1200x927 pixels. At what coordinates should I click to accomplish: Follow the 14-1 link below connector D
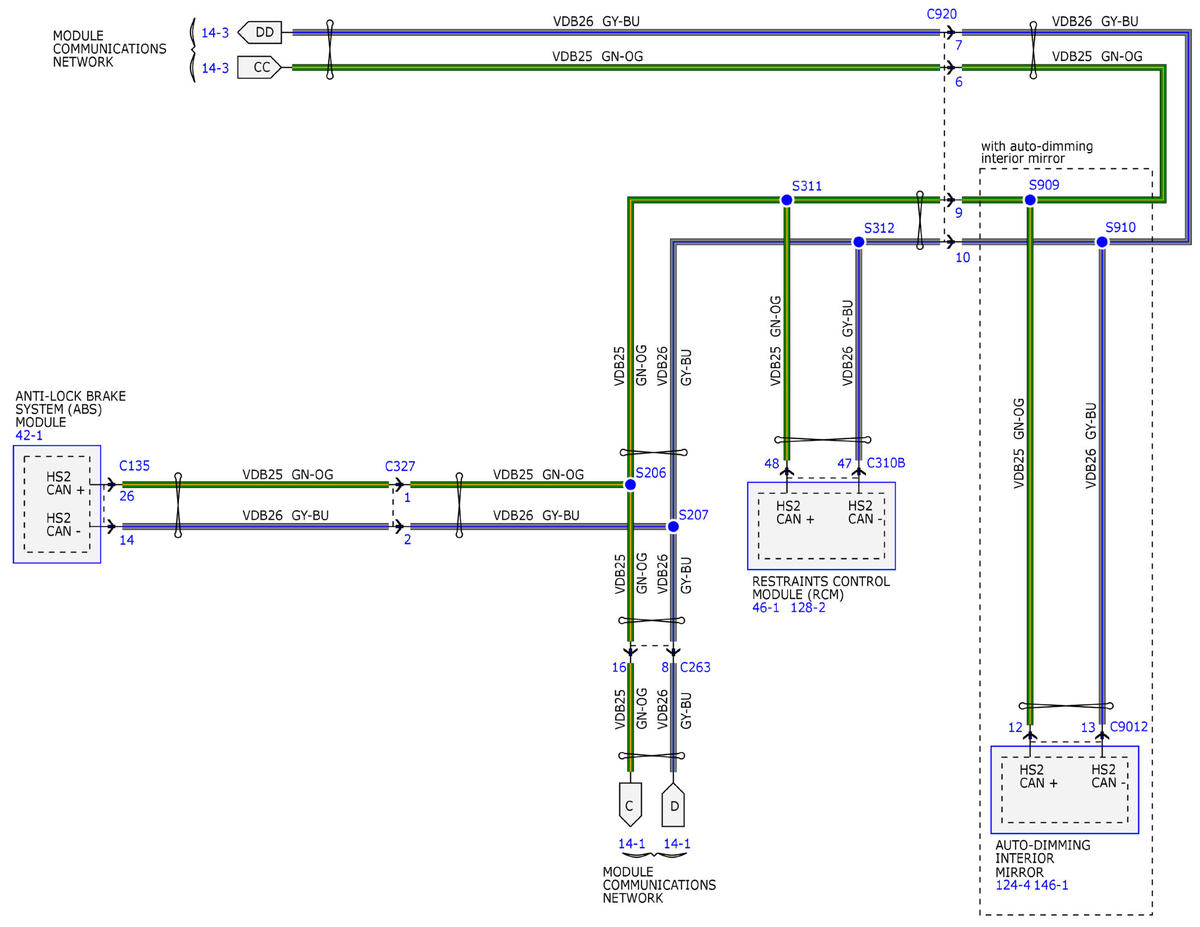[x=677, y=844]
